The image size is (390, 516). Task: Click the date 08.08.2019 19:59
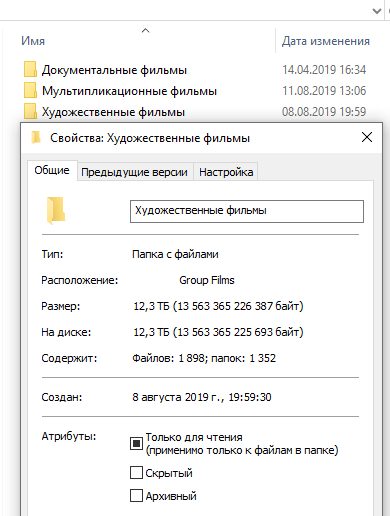(x=324, y=112)
